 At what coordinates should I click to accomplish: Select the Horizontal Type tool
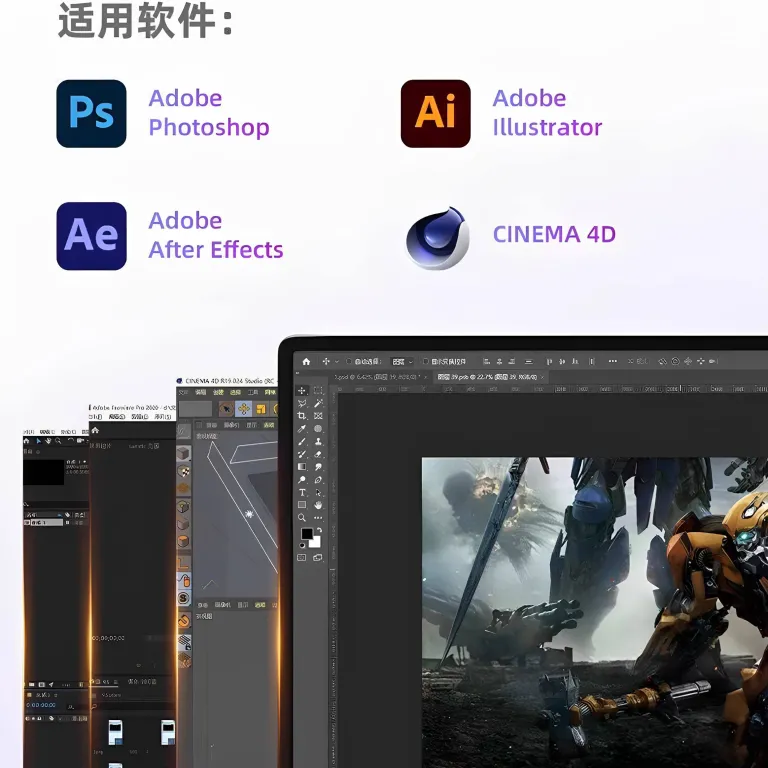302,492
